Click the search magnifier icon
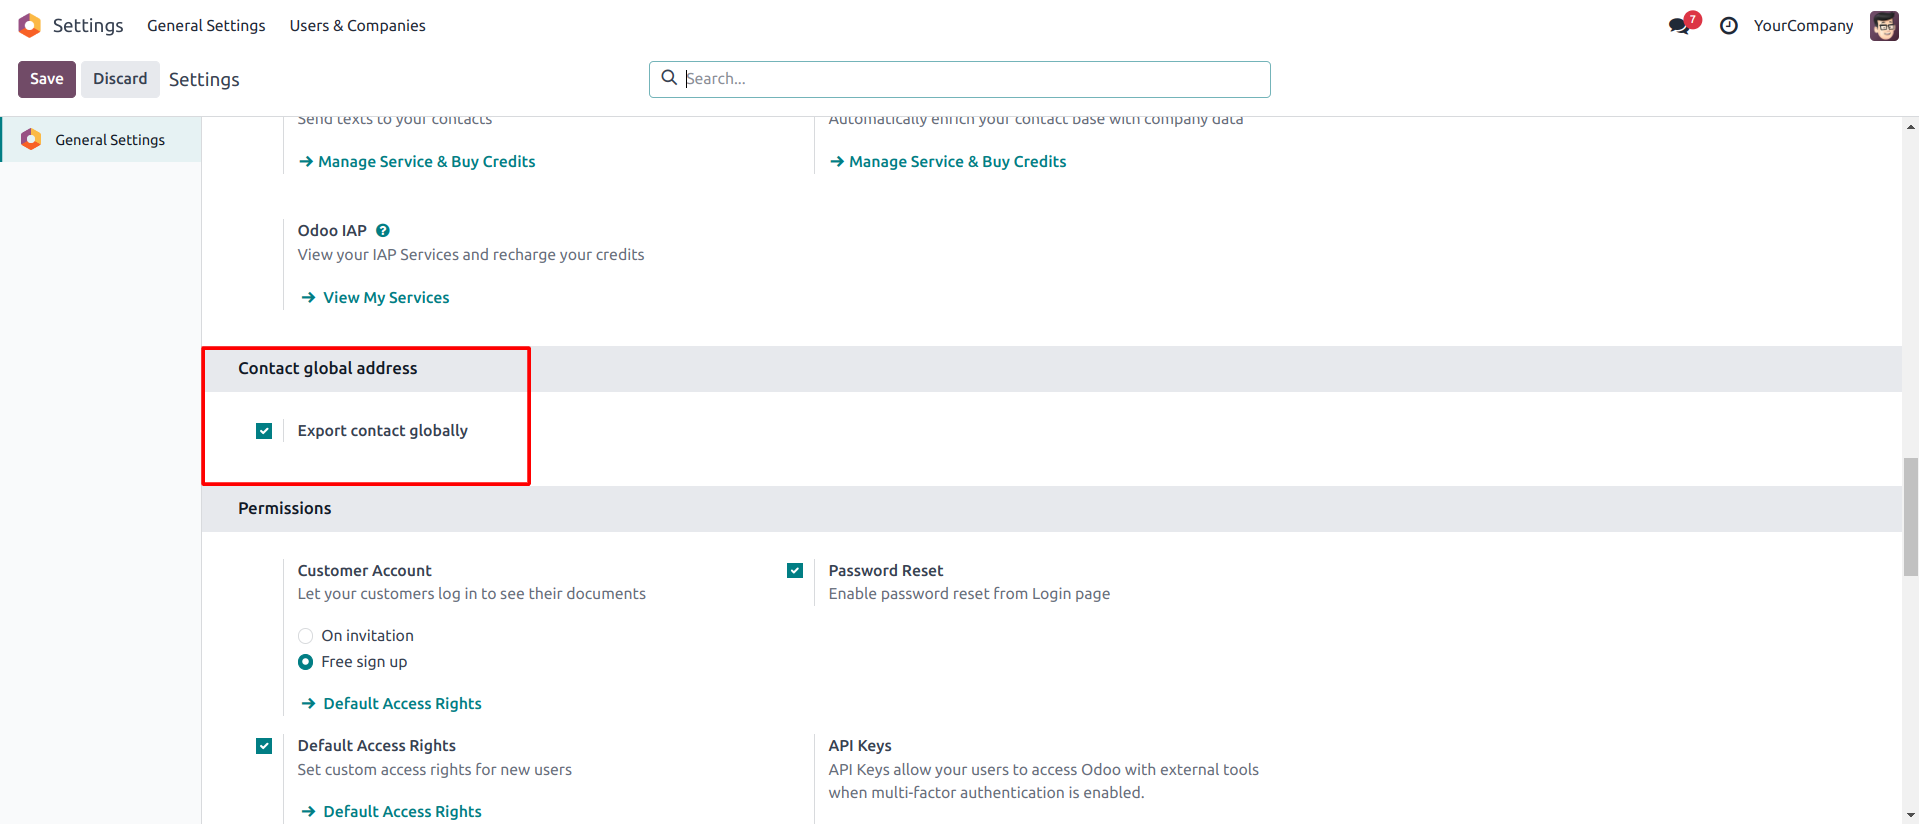The image size is (1919, 824). point(669,78)
